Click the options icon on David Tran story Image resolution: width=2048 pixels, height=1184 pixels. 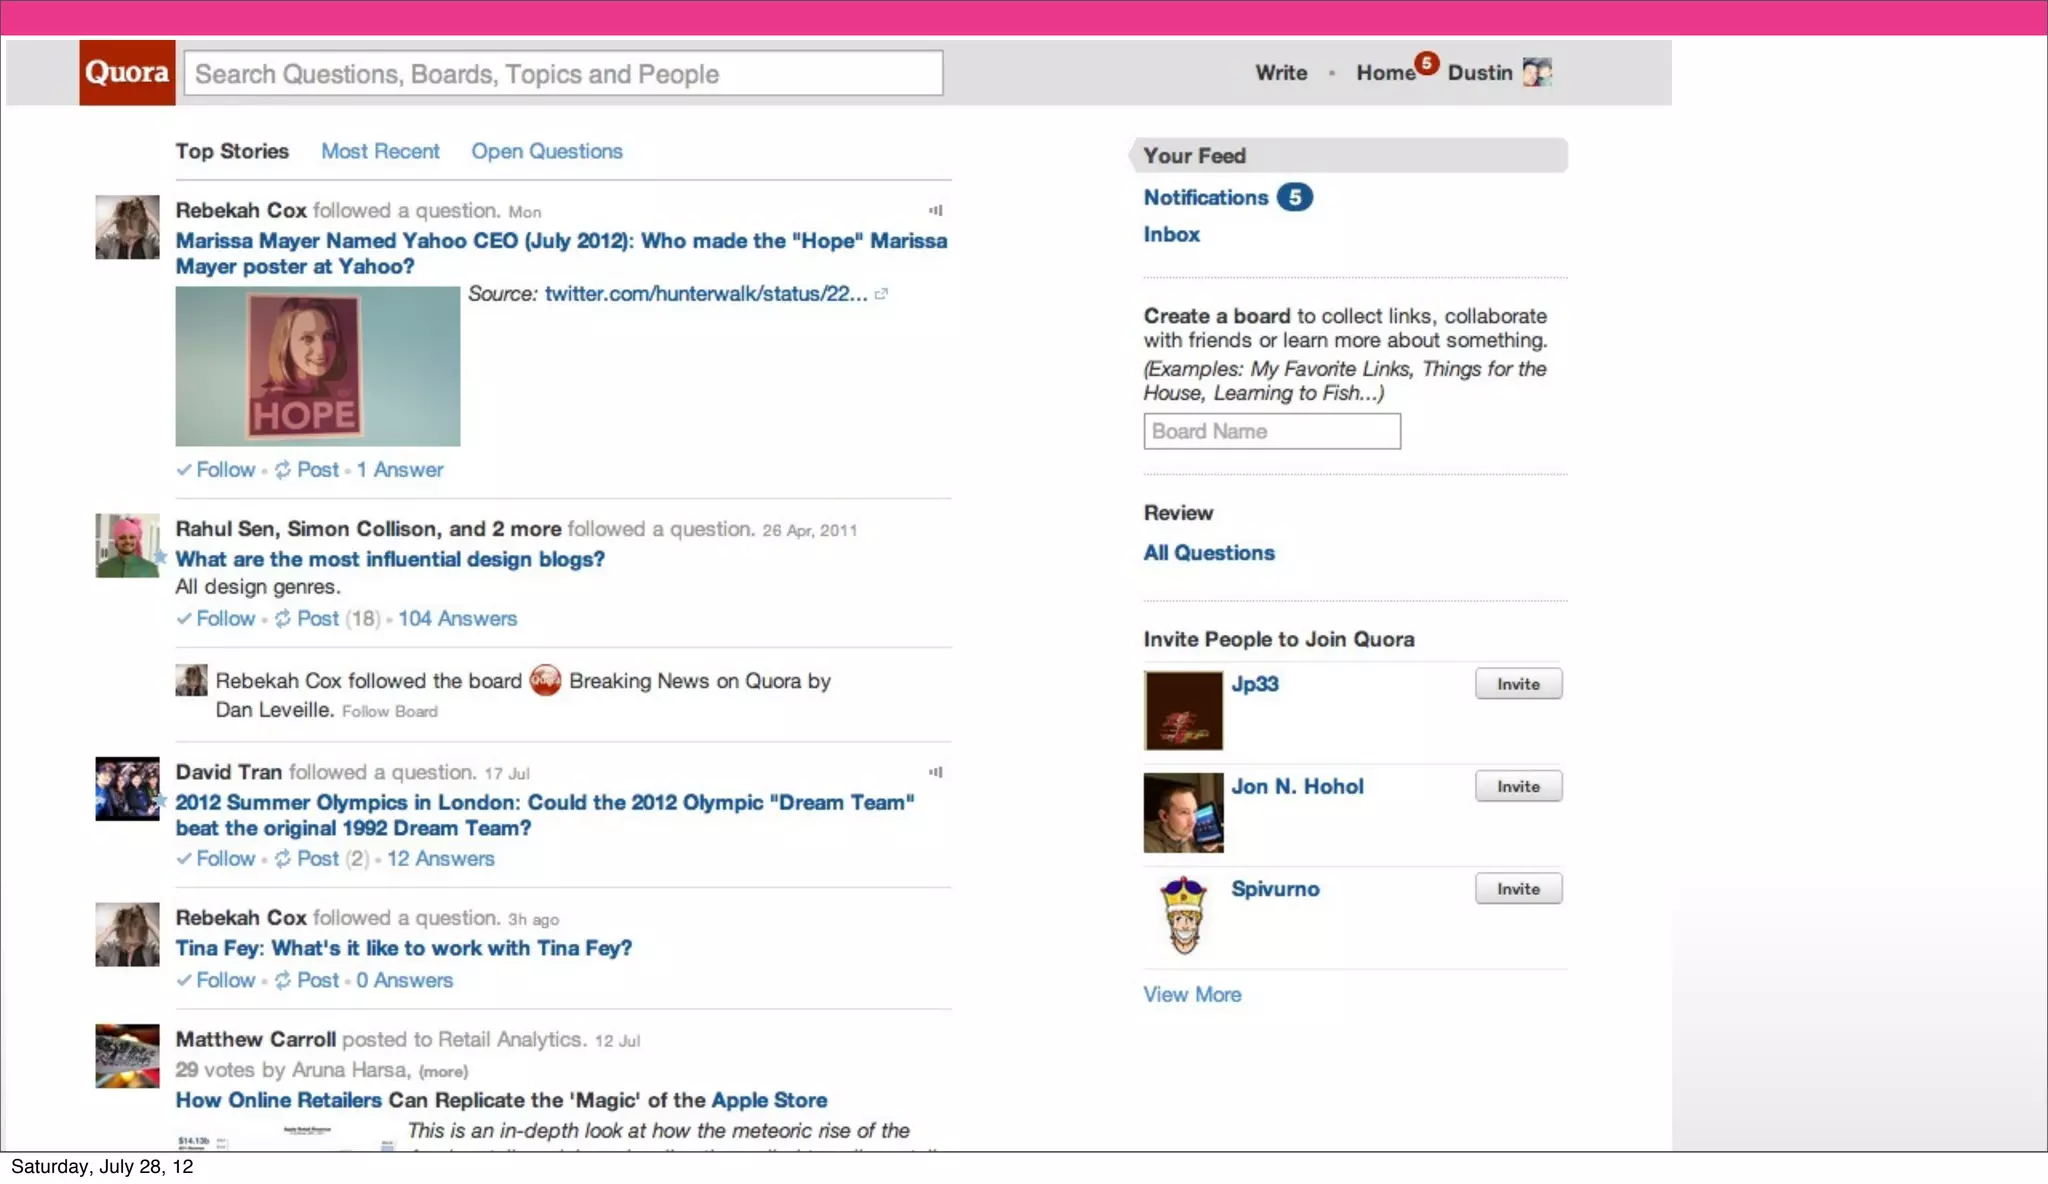pos(935,772)
